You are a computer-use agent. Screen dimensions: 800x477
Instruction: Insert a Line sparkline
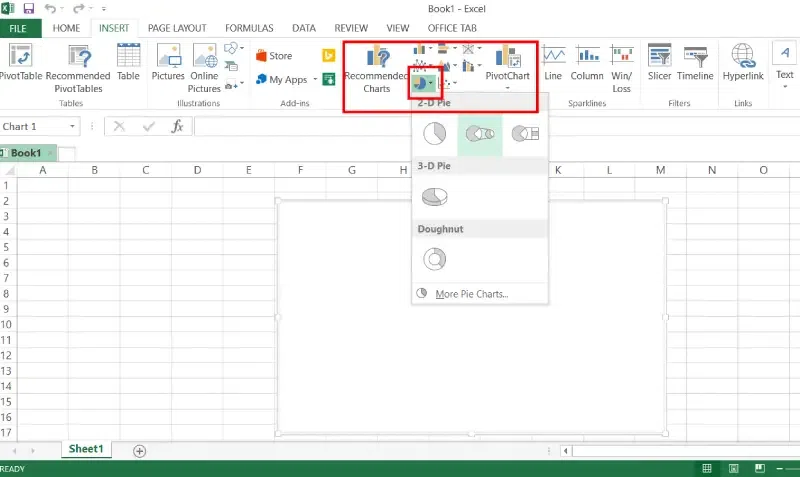click(553, 62)
